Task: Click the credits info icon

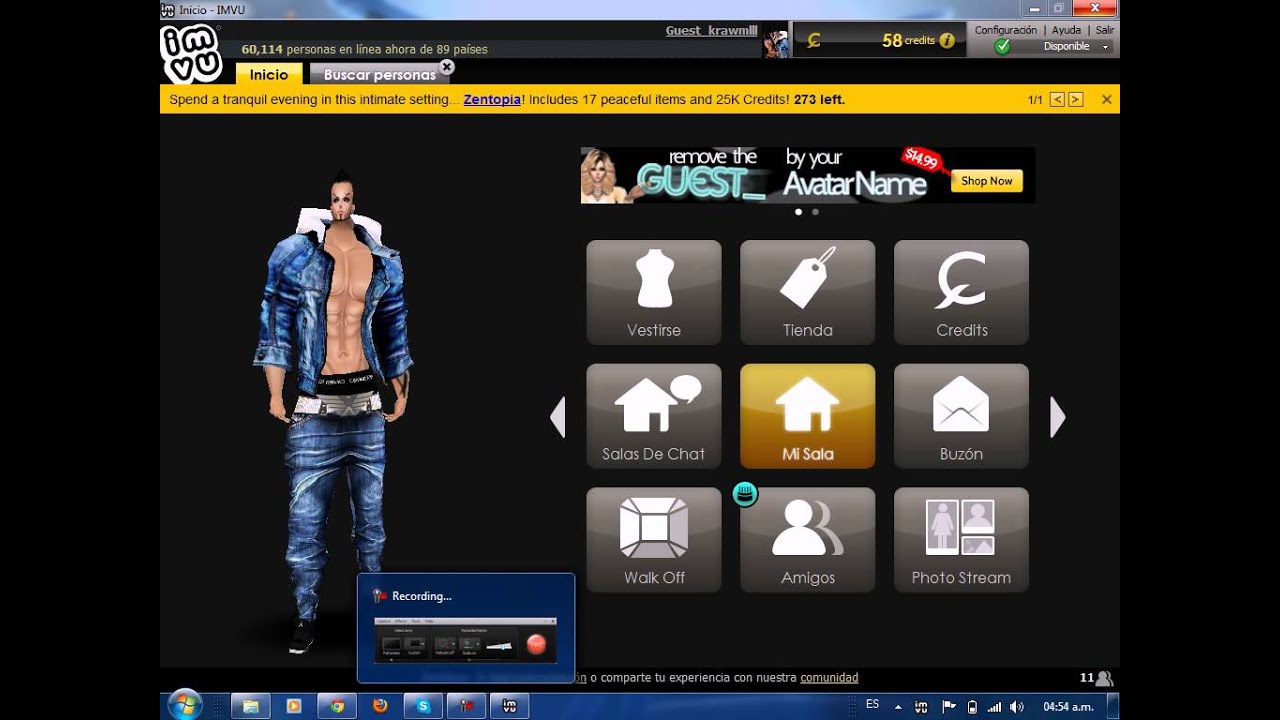Action: 946,41
